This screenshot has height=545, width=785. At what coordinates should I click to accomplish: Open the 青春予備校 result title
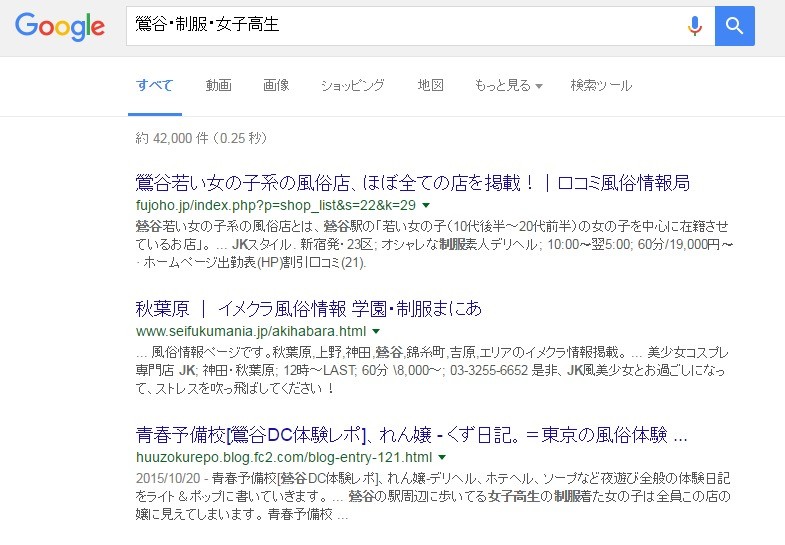click(x=412, y=435)
